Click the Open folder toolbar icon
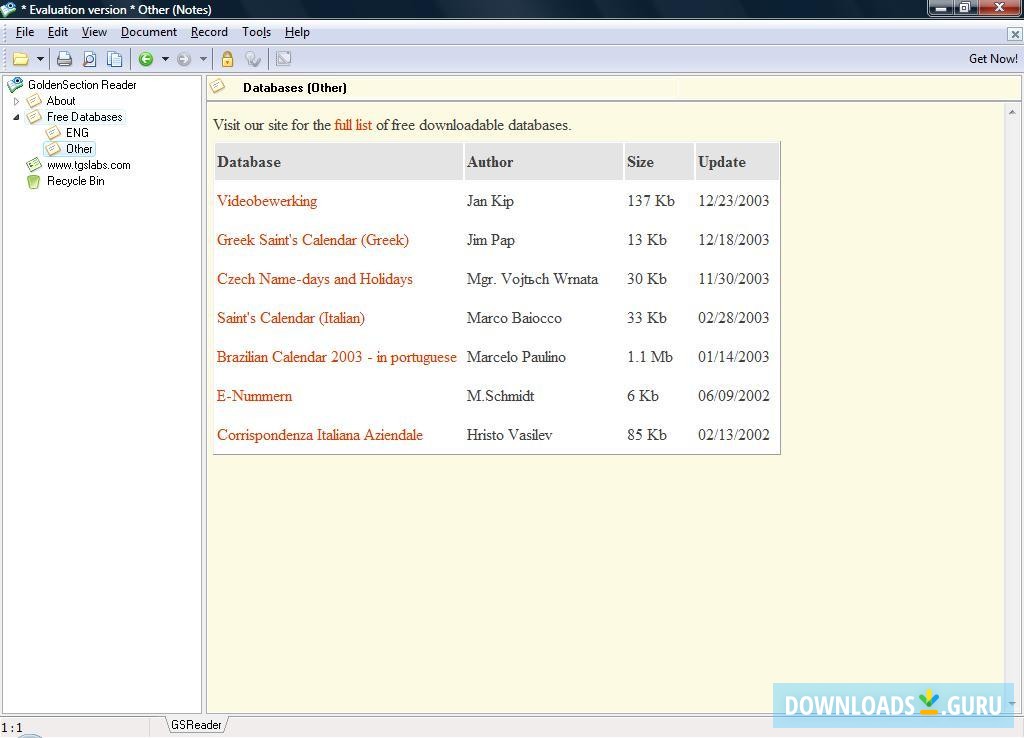The width and height of the screenshot is (1024, 738). coord(21,59)
